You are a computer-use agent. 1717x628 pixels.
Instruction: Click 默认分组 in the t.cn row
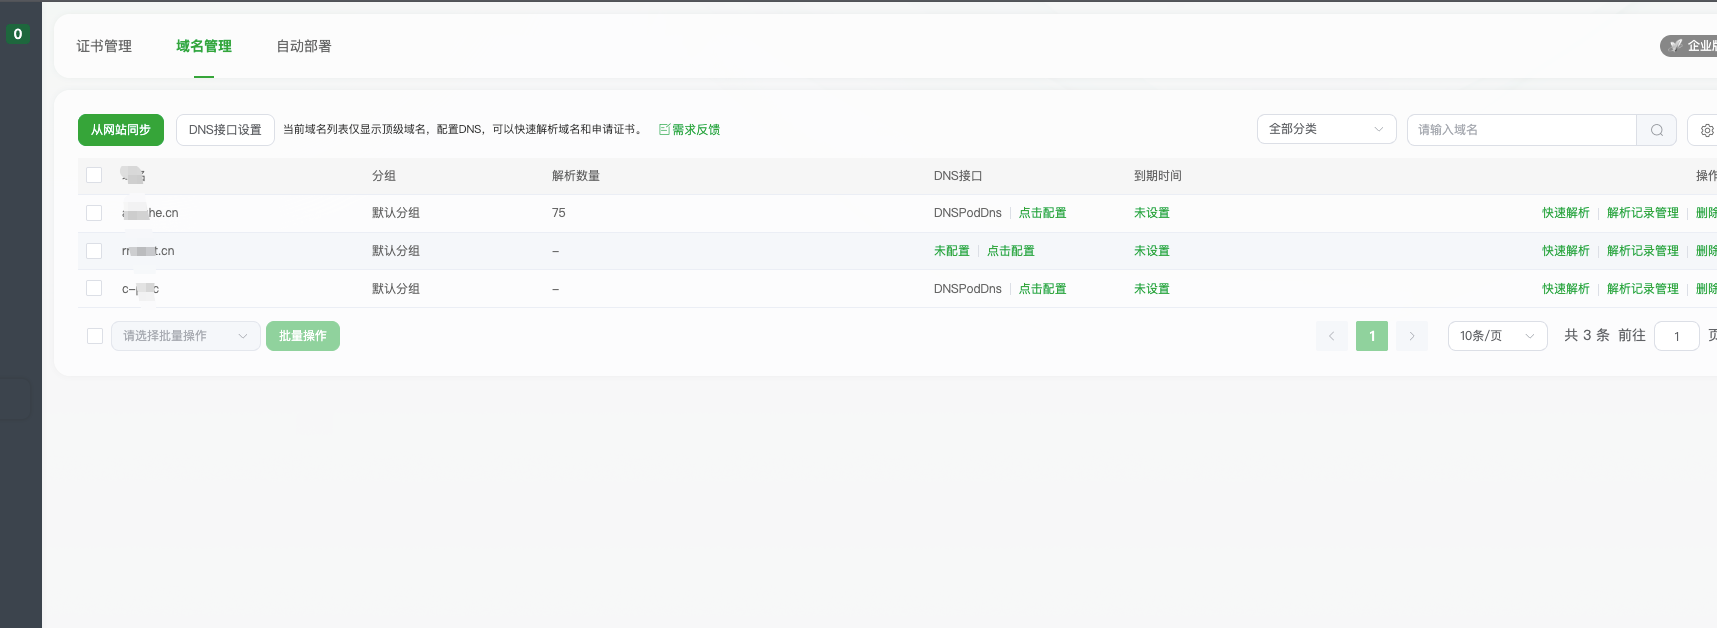coord(396,251)
